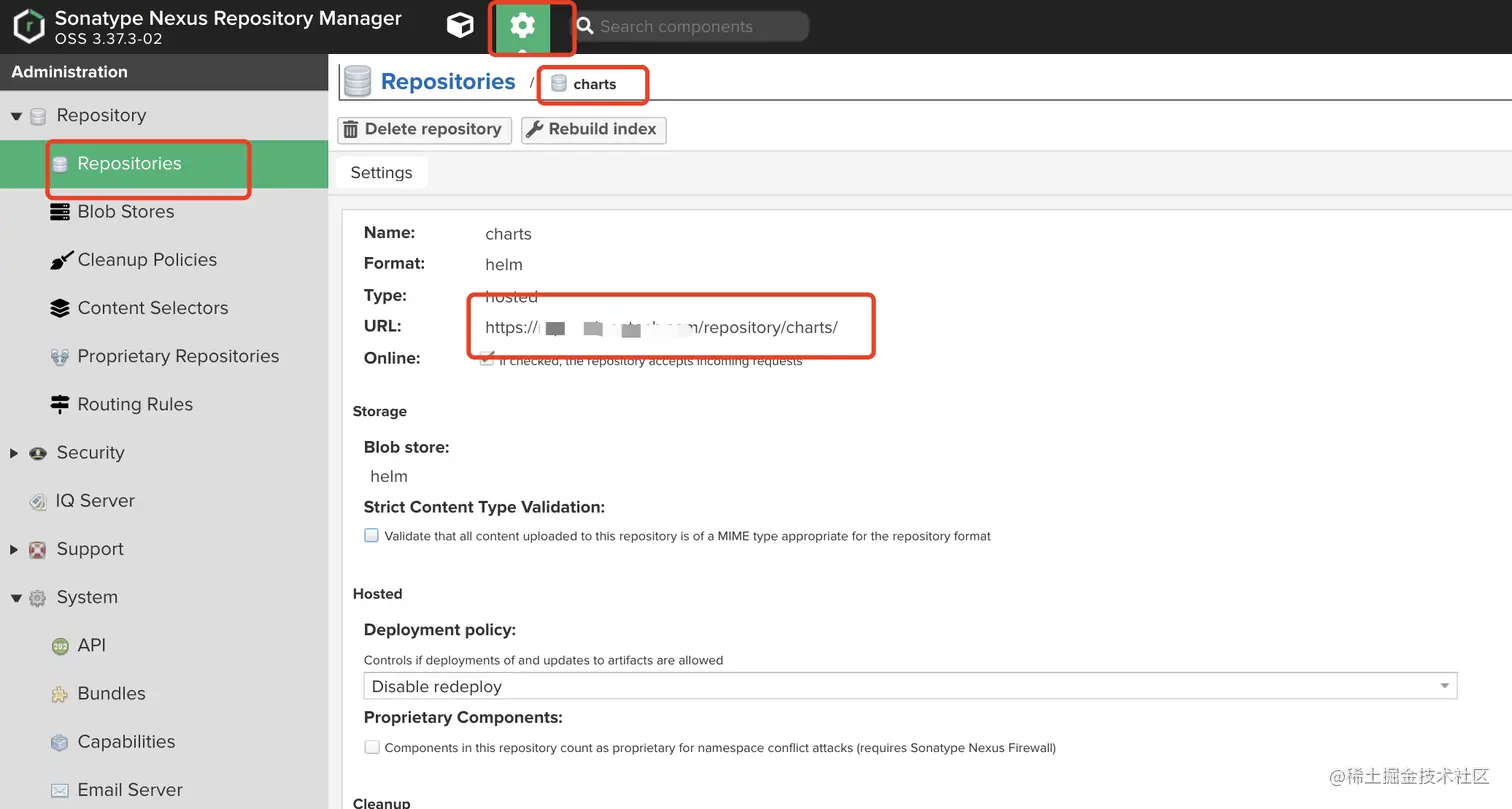Open the Deployment policy dropdown
The width and height of the screenshot is (1512, 809).
(910, 686)
